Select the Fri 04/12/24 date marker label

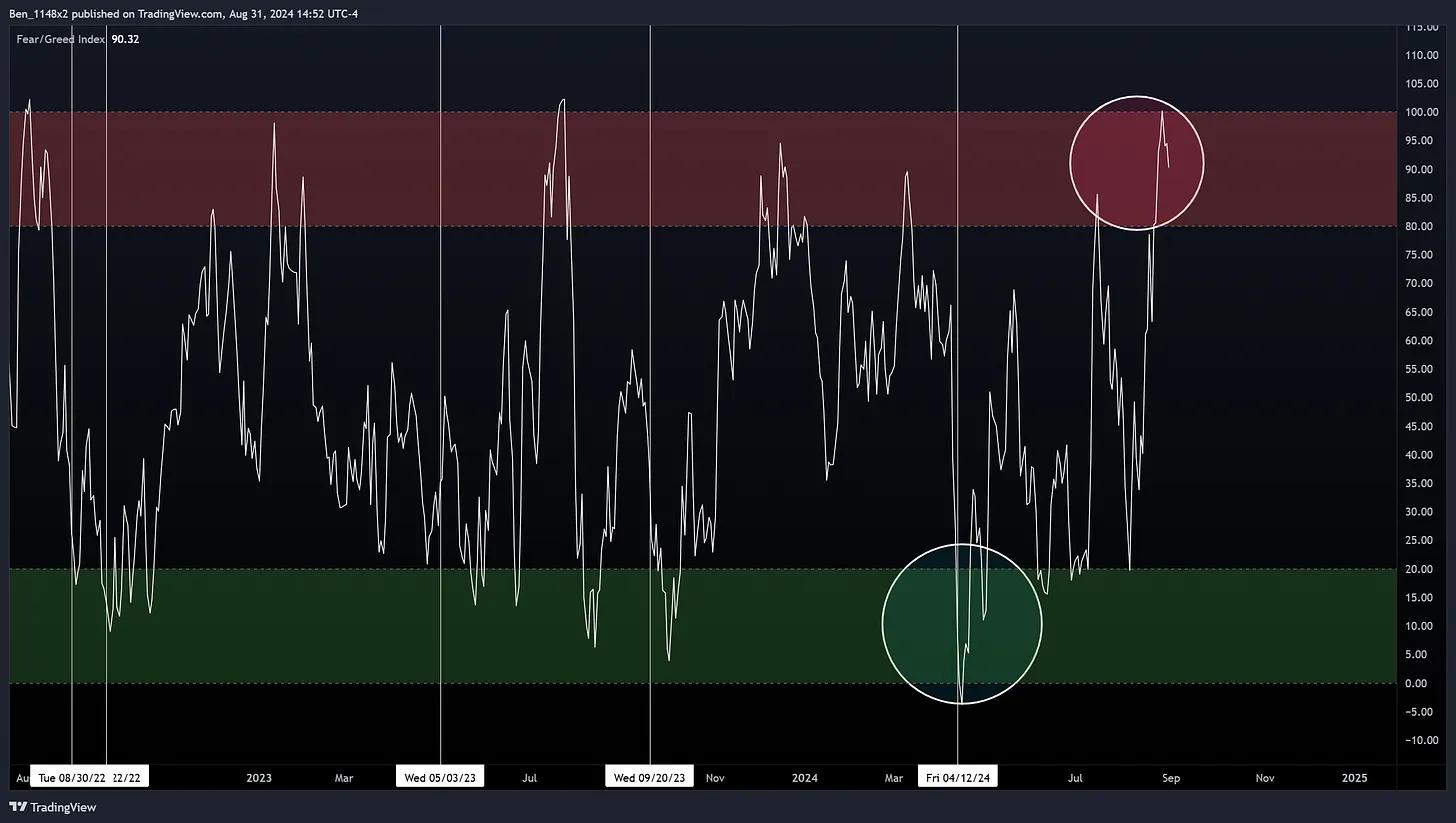(958, 777)
